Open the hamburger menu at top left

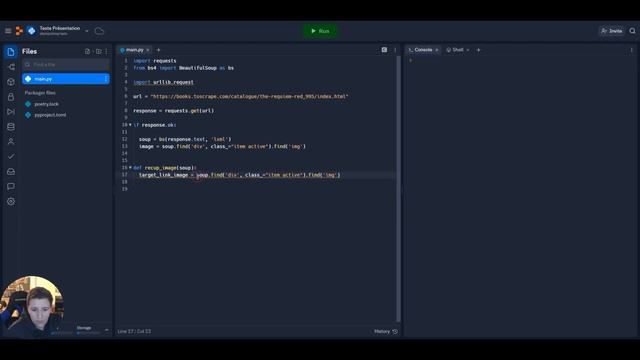pyautogui.click(x=8, y=31)
